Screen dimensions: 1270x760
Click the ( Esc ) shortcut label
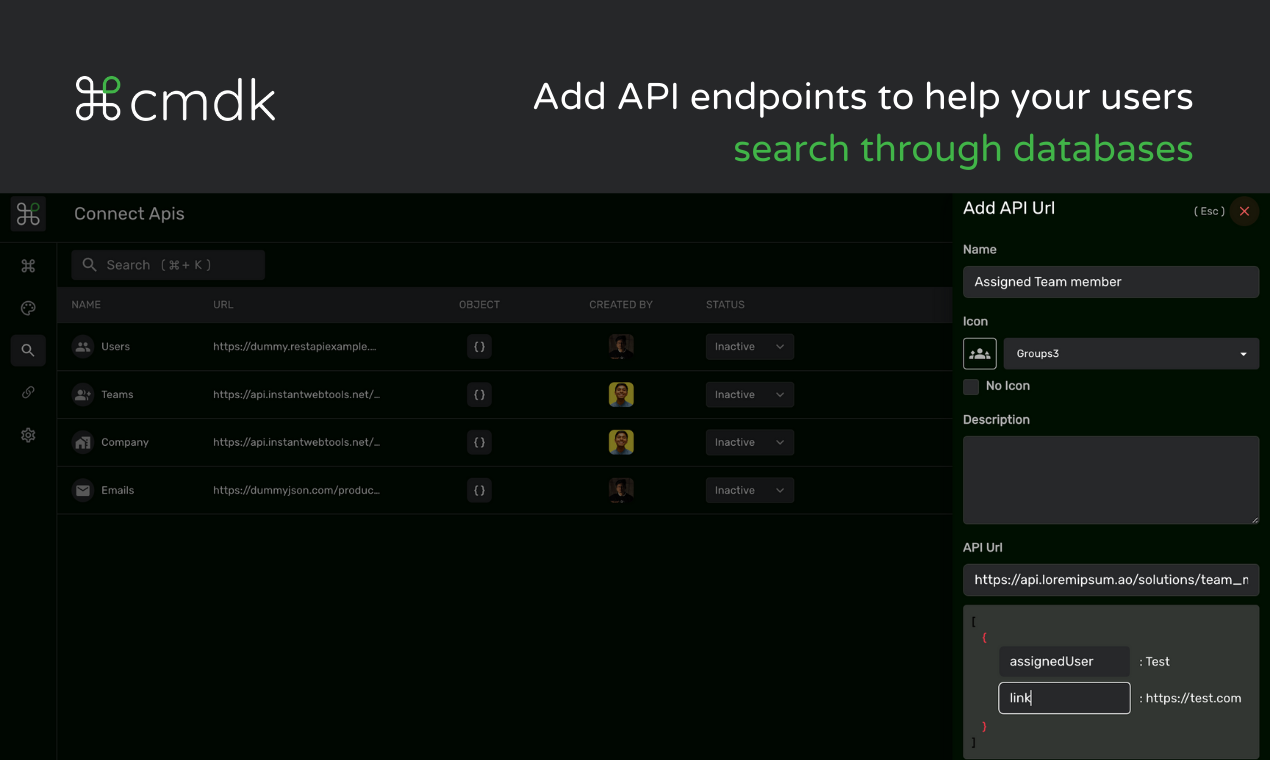click(x=1209, y=211)
